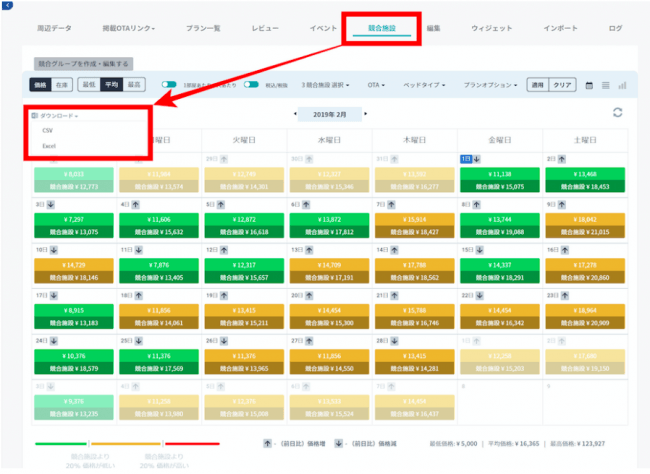Collapse the ダウンロード dropdown
Screen dimensions: 650x474
pos(55,116)
